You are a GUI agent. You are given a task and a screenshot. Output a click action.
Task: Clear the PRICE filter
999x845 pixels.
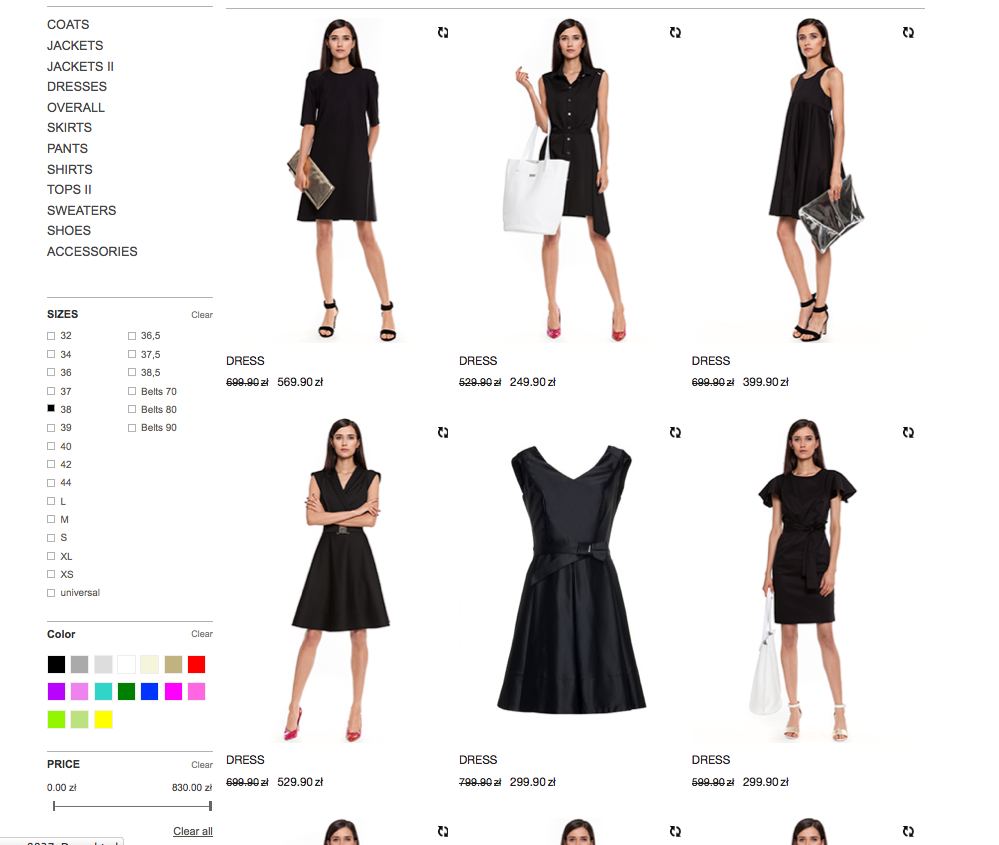(202, 765)
